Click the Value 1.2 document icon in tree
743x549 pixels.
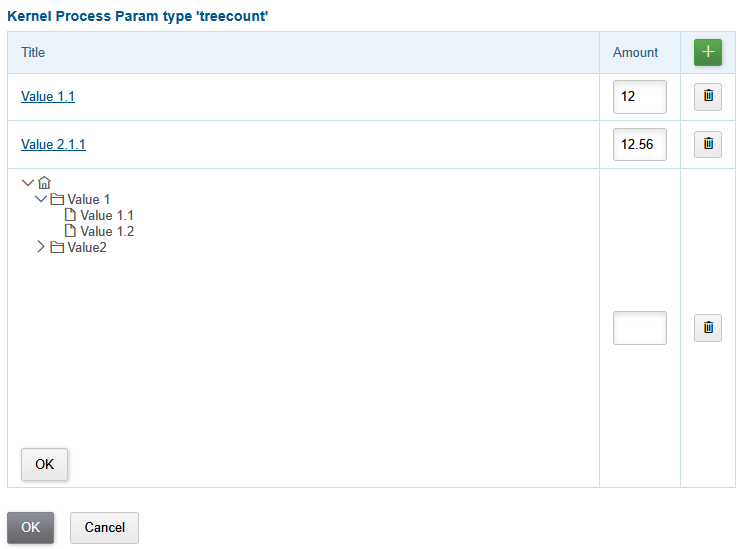[70, 231]
